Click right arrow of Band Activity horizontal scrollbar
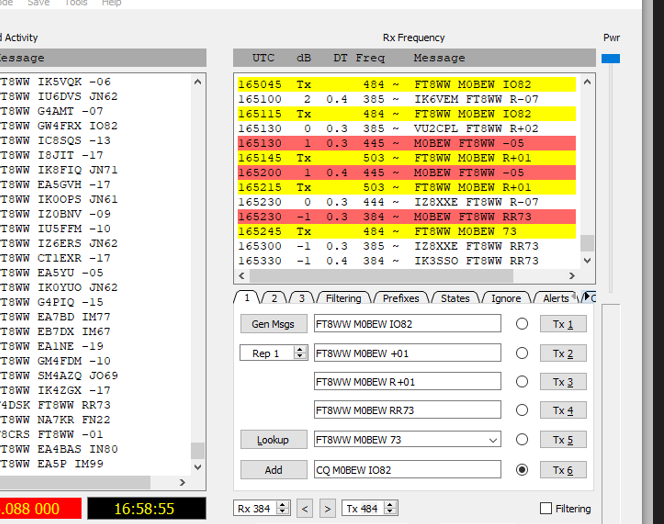Image resolution: width=664 pixels, height=524 pixels. pyautogui.click(x=182, y=482)
